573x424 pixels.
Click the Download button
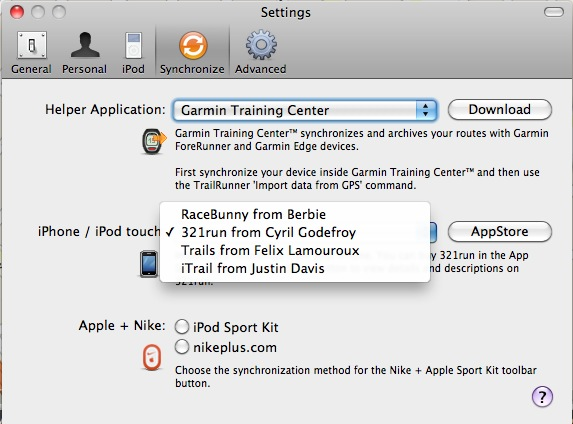tap(500, 109)
